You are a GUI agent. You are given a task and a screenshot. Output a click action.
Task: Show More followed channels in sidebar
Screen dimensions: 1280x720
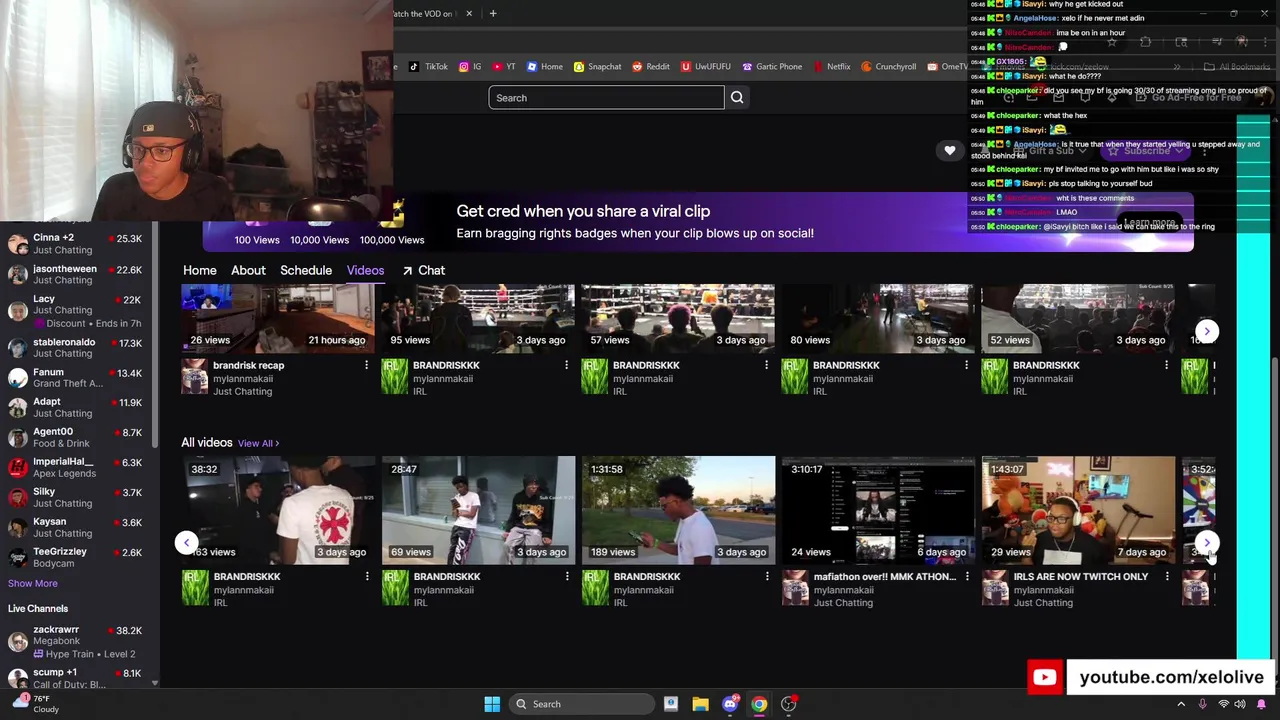click(x=33, y=583)
